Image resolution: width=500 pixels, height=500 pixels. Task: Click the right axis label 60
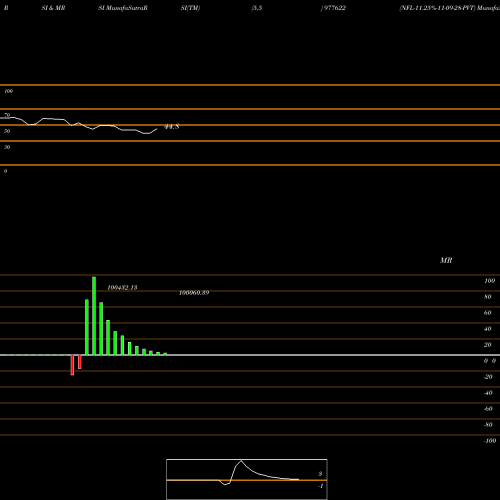pyautogui.click(x=488, y=313)
